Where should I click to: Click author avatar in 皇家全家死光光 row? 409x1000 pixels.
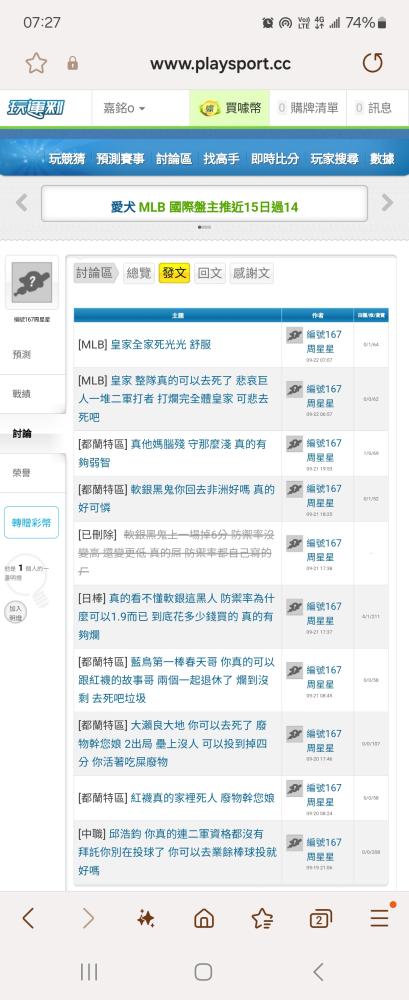pos(294,335)
